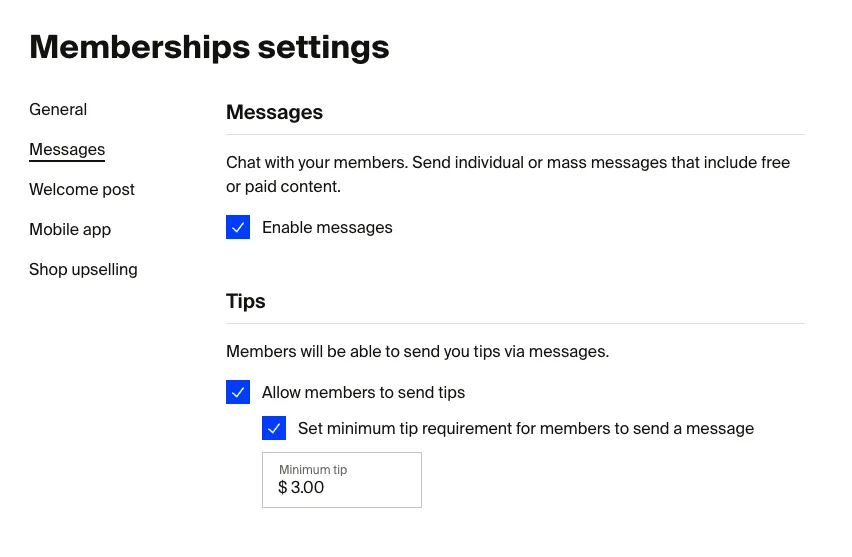This screenshot has height=557, width=852.
Task: Uncheck the Enable messages checkbox
Action: [238, 228]
